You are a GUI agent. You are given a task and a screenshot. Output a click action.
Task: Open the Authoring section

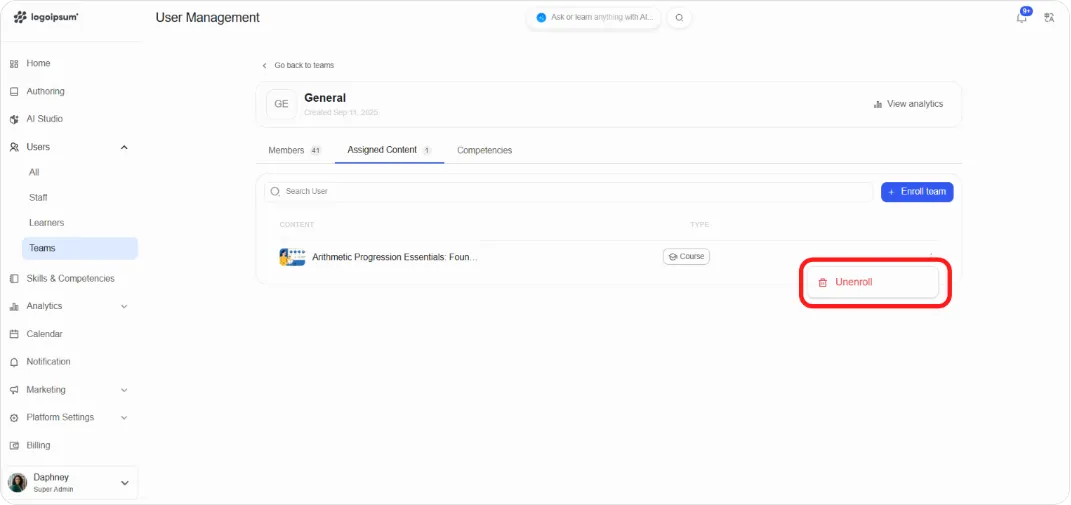click(45, 91)
